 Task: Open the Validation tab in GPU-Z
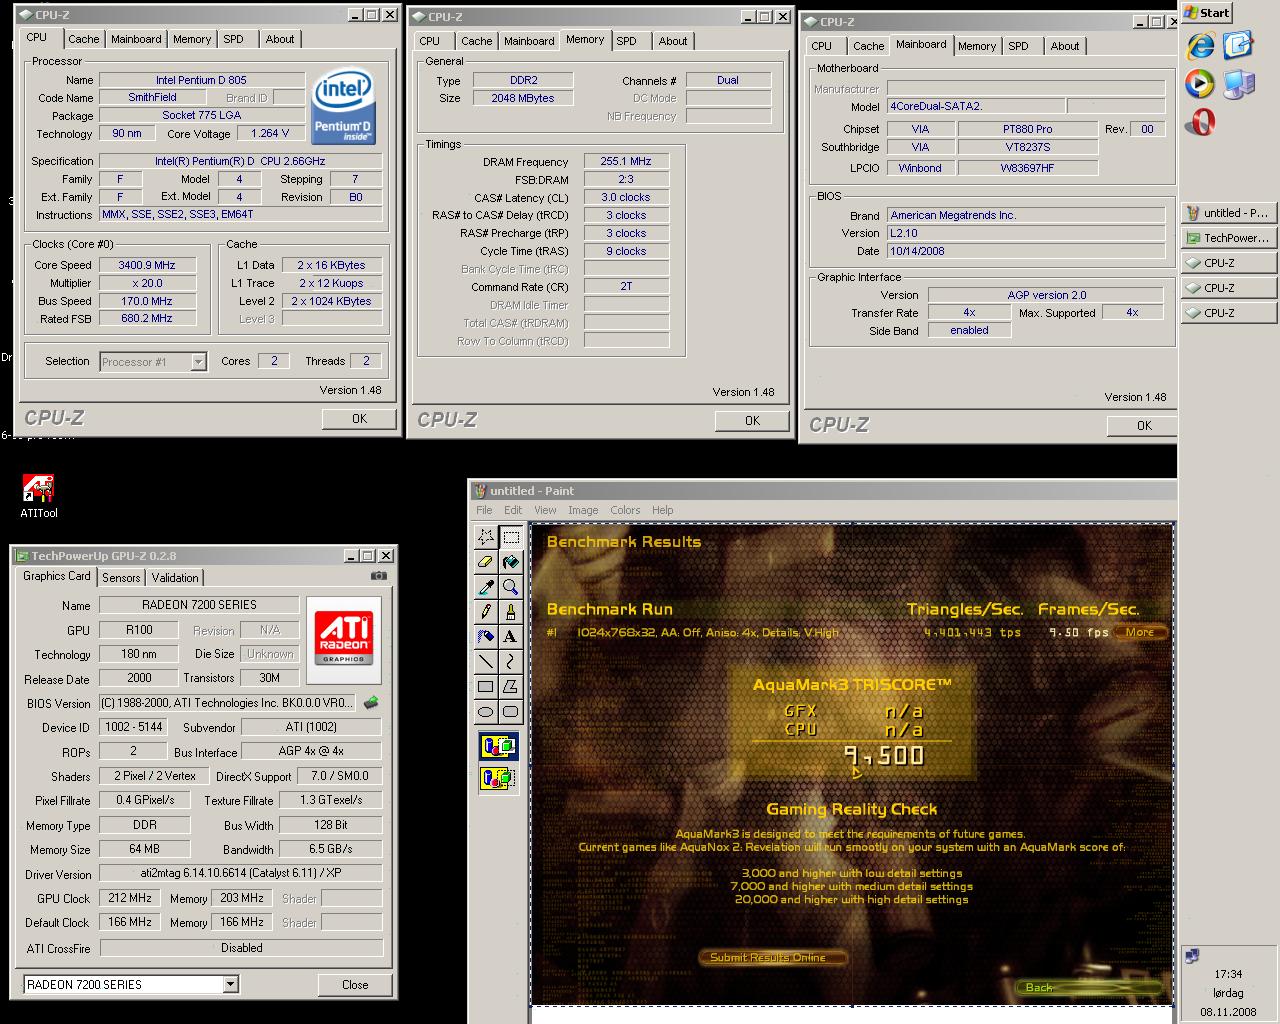175,578
